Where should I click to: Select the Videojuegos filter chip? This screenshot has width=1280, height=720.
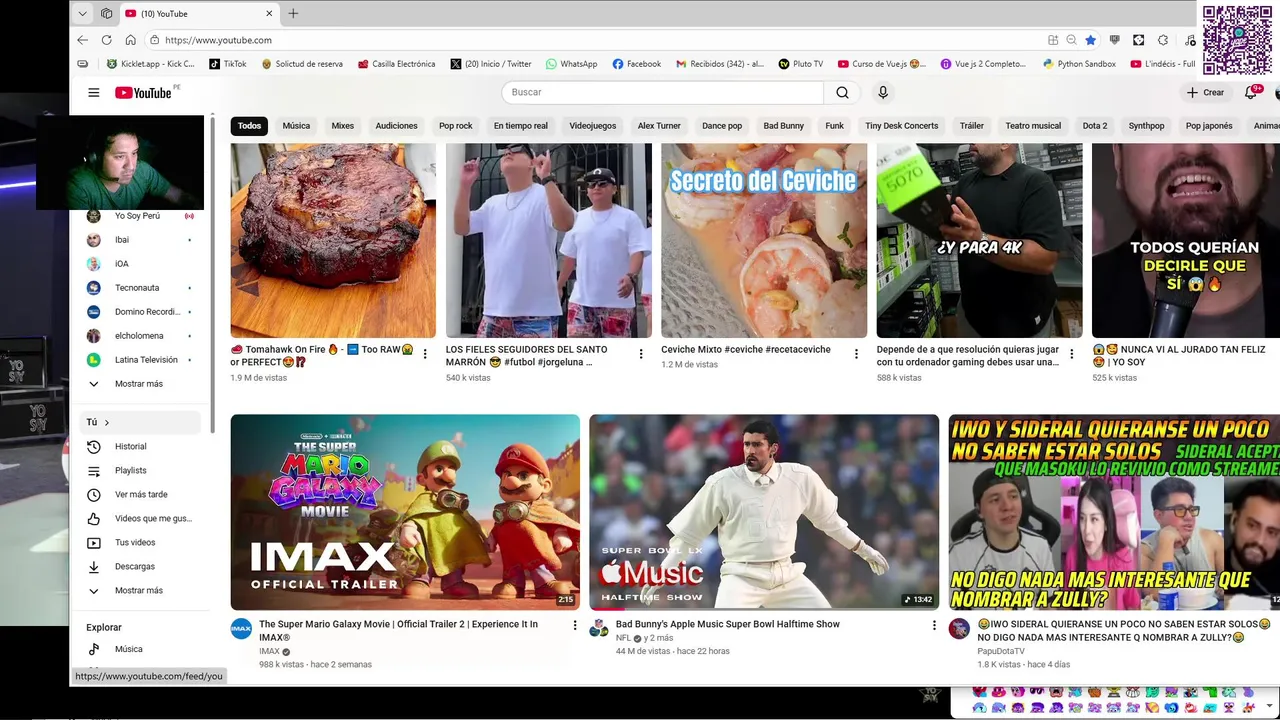593,126
